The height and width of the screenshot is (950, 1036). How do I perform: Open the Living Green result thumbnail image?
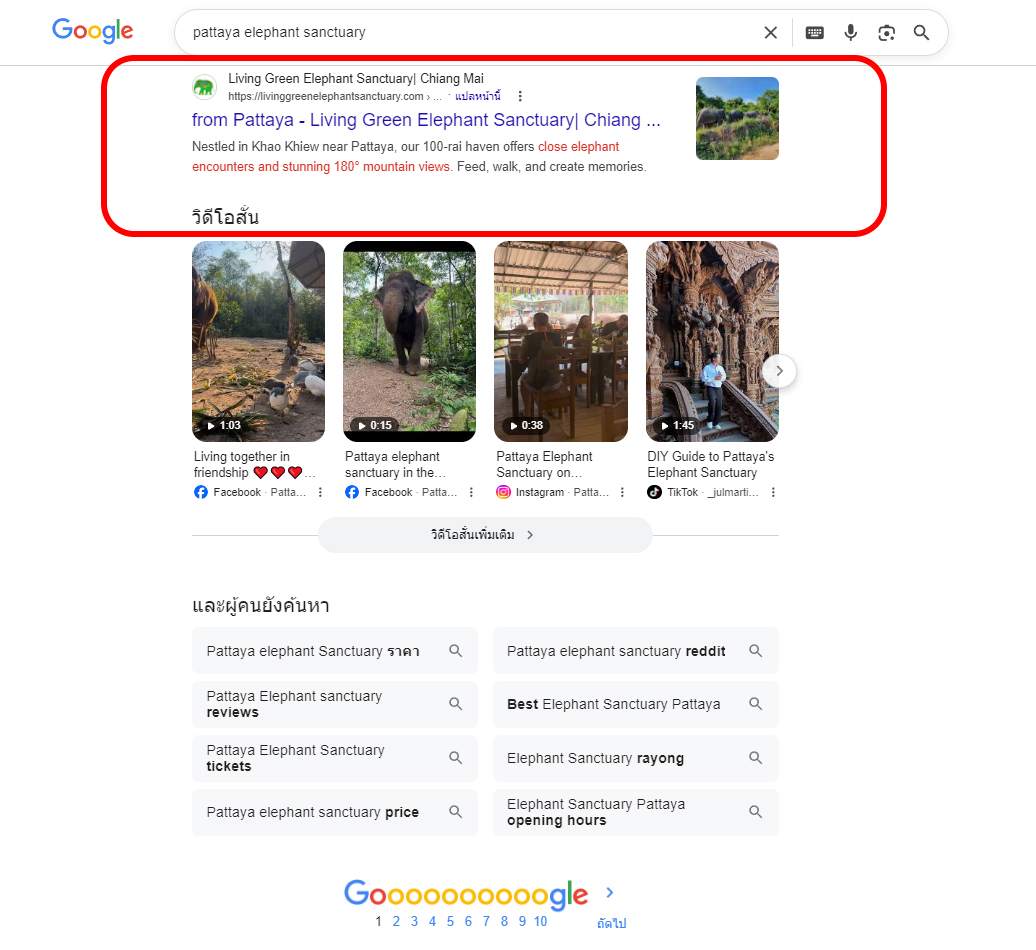pyautogui.click(x=737, y=118)
